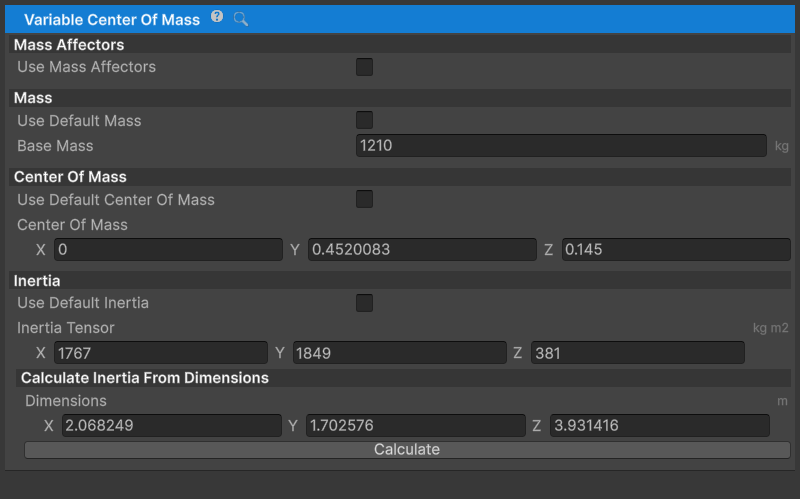Open the help icon beside Variable Center Of Mass

[217, 17]
